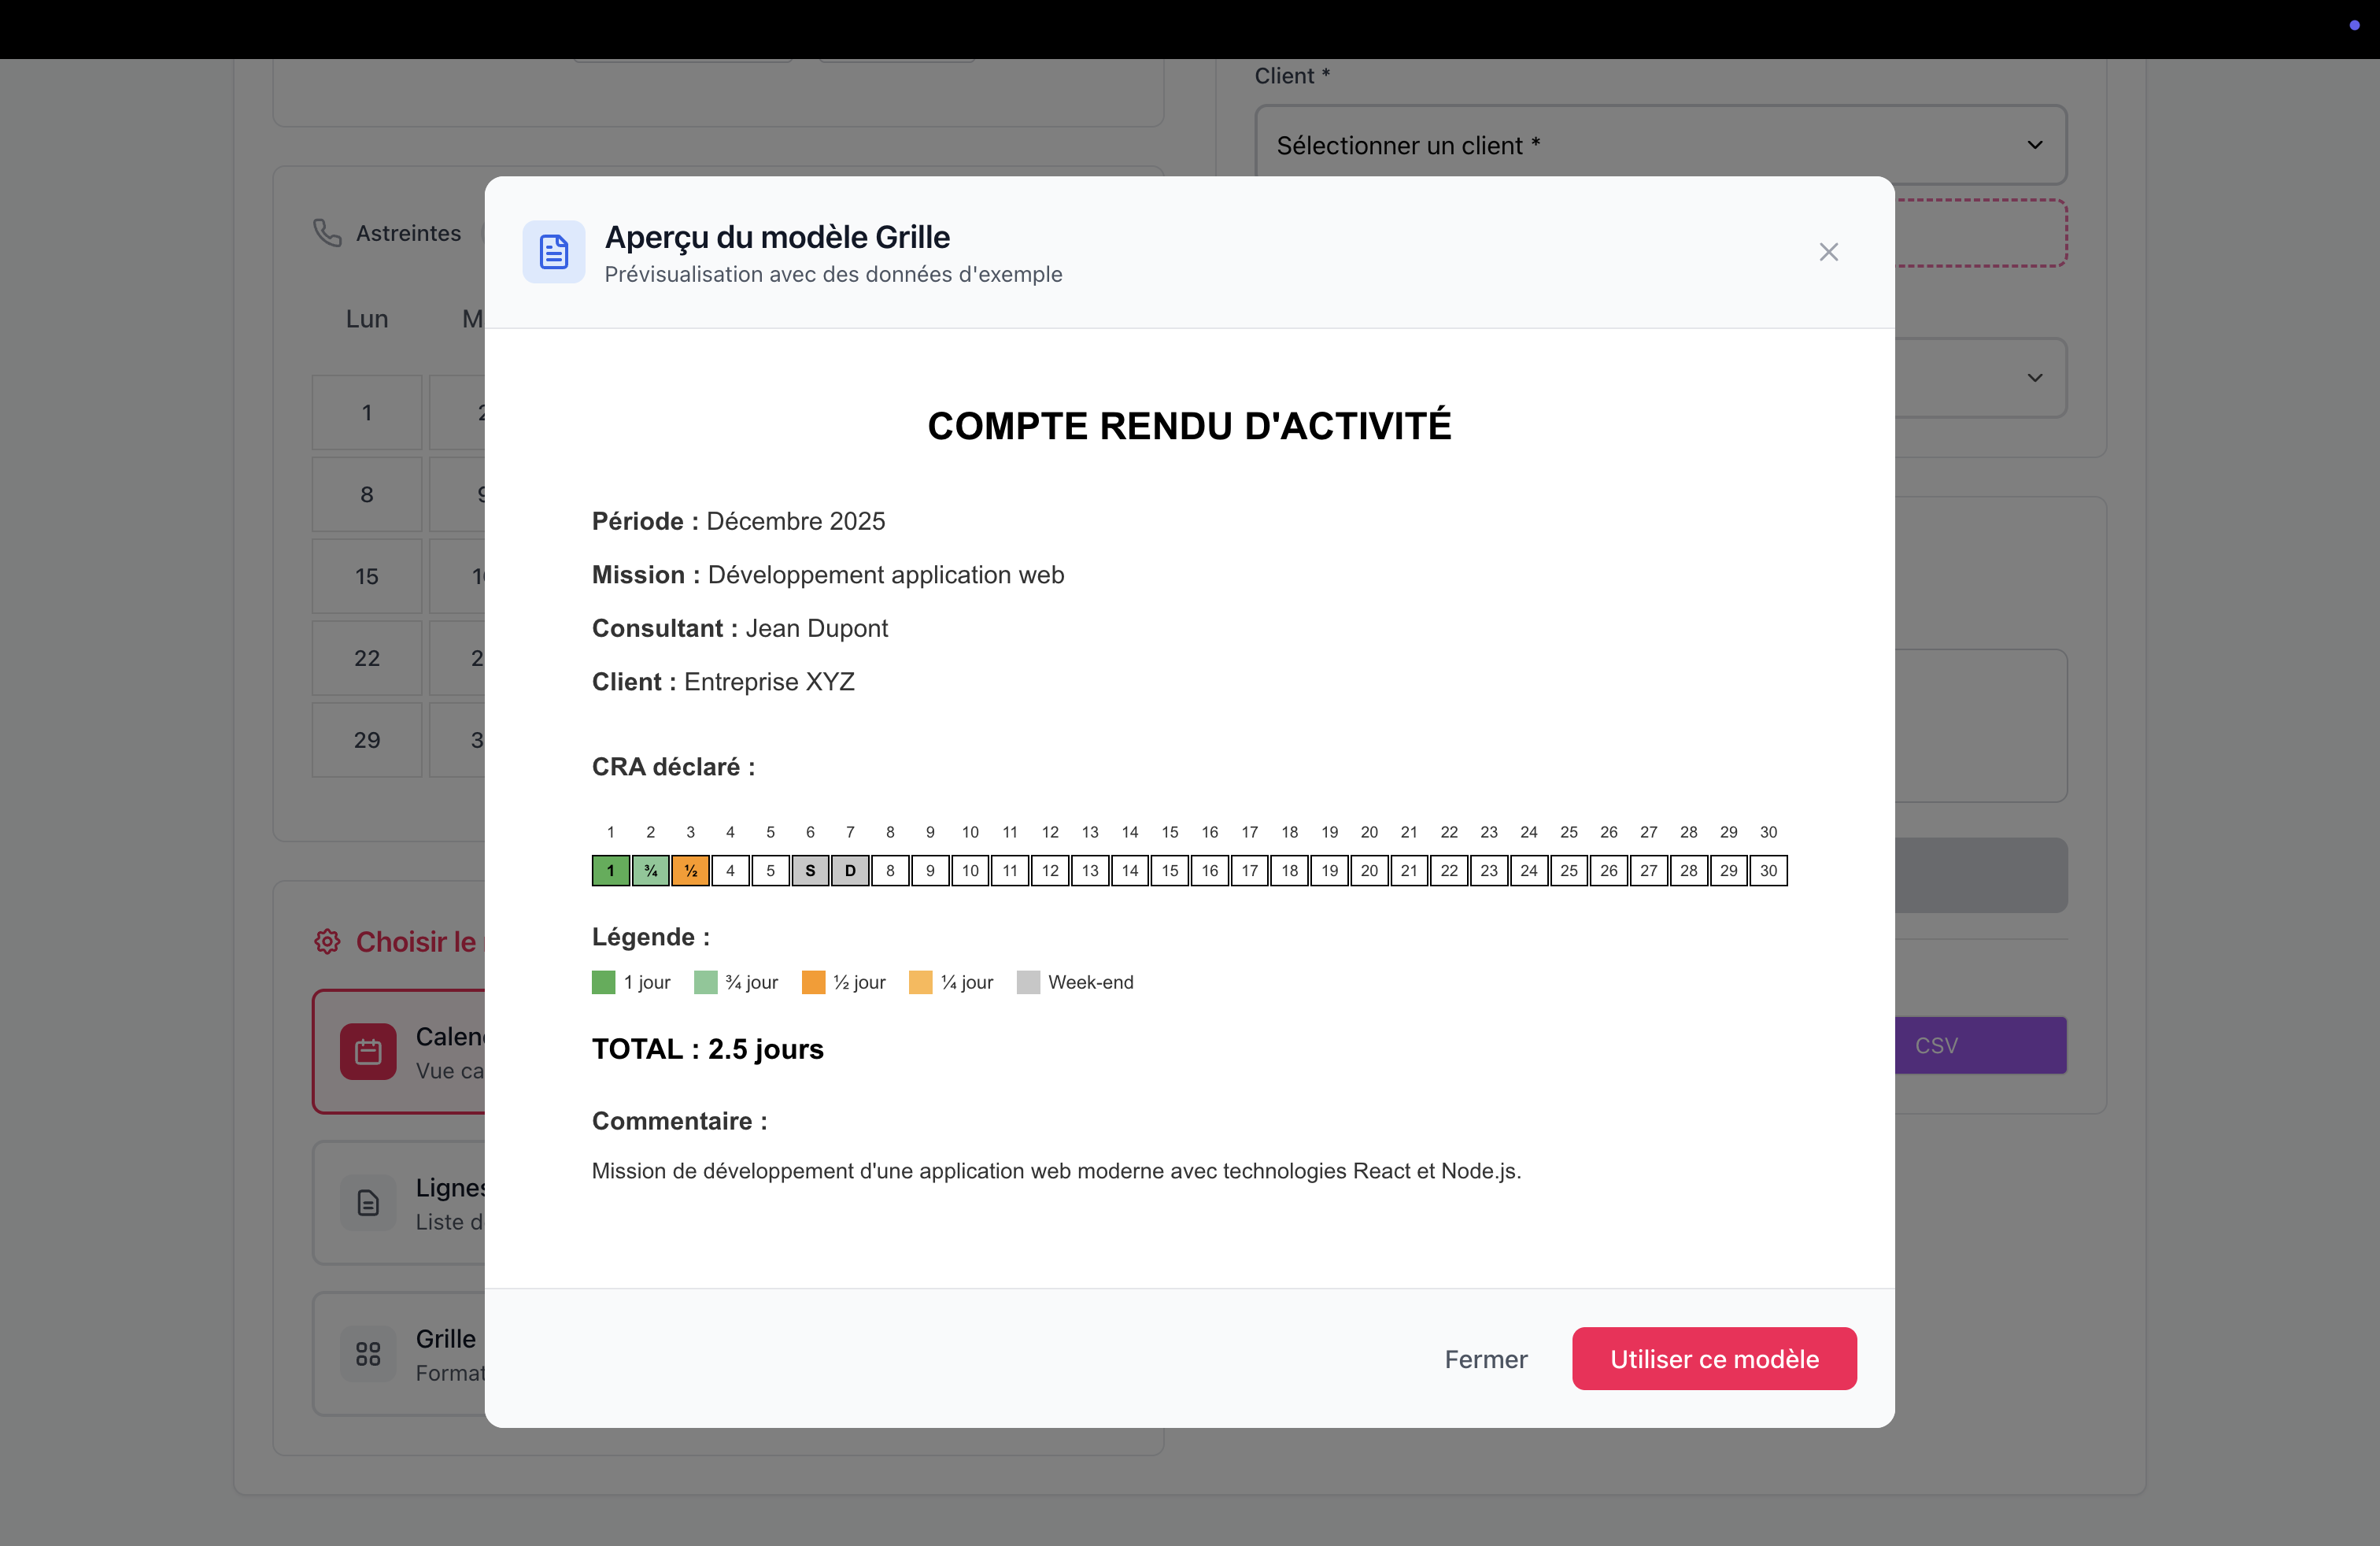
Task: Click the Grille four-squares template icon
Action: click(x=368, y=1353)
